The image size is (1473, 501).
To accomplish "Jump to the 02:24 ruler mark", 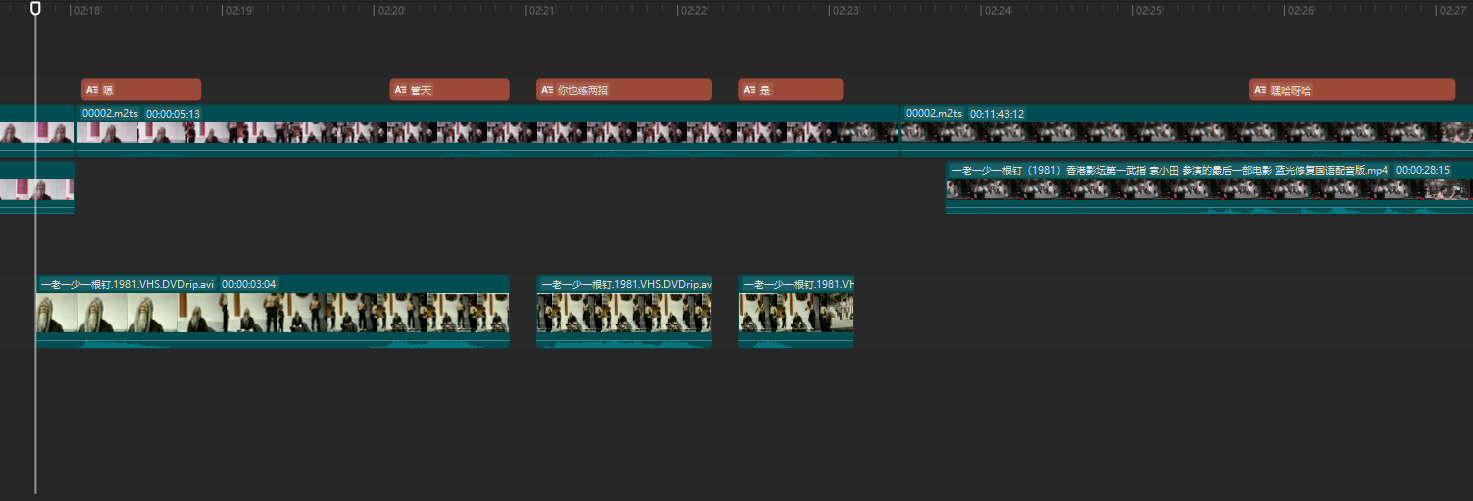I will [x=997, y=10].
